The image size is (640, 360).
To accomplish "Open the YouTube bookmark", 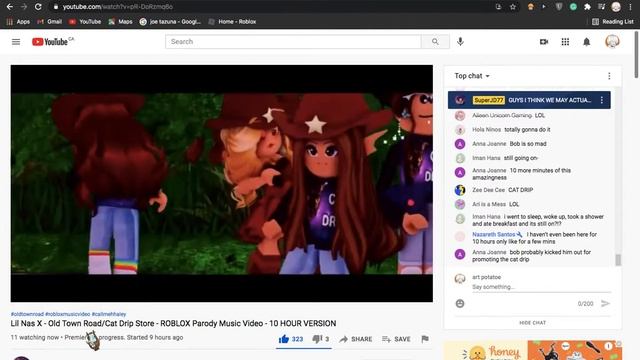I will click(x=85, y=22).
